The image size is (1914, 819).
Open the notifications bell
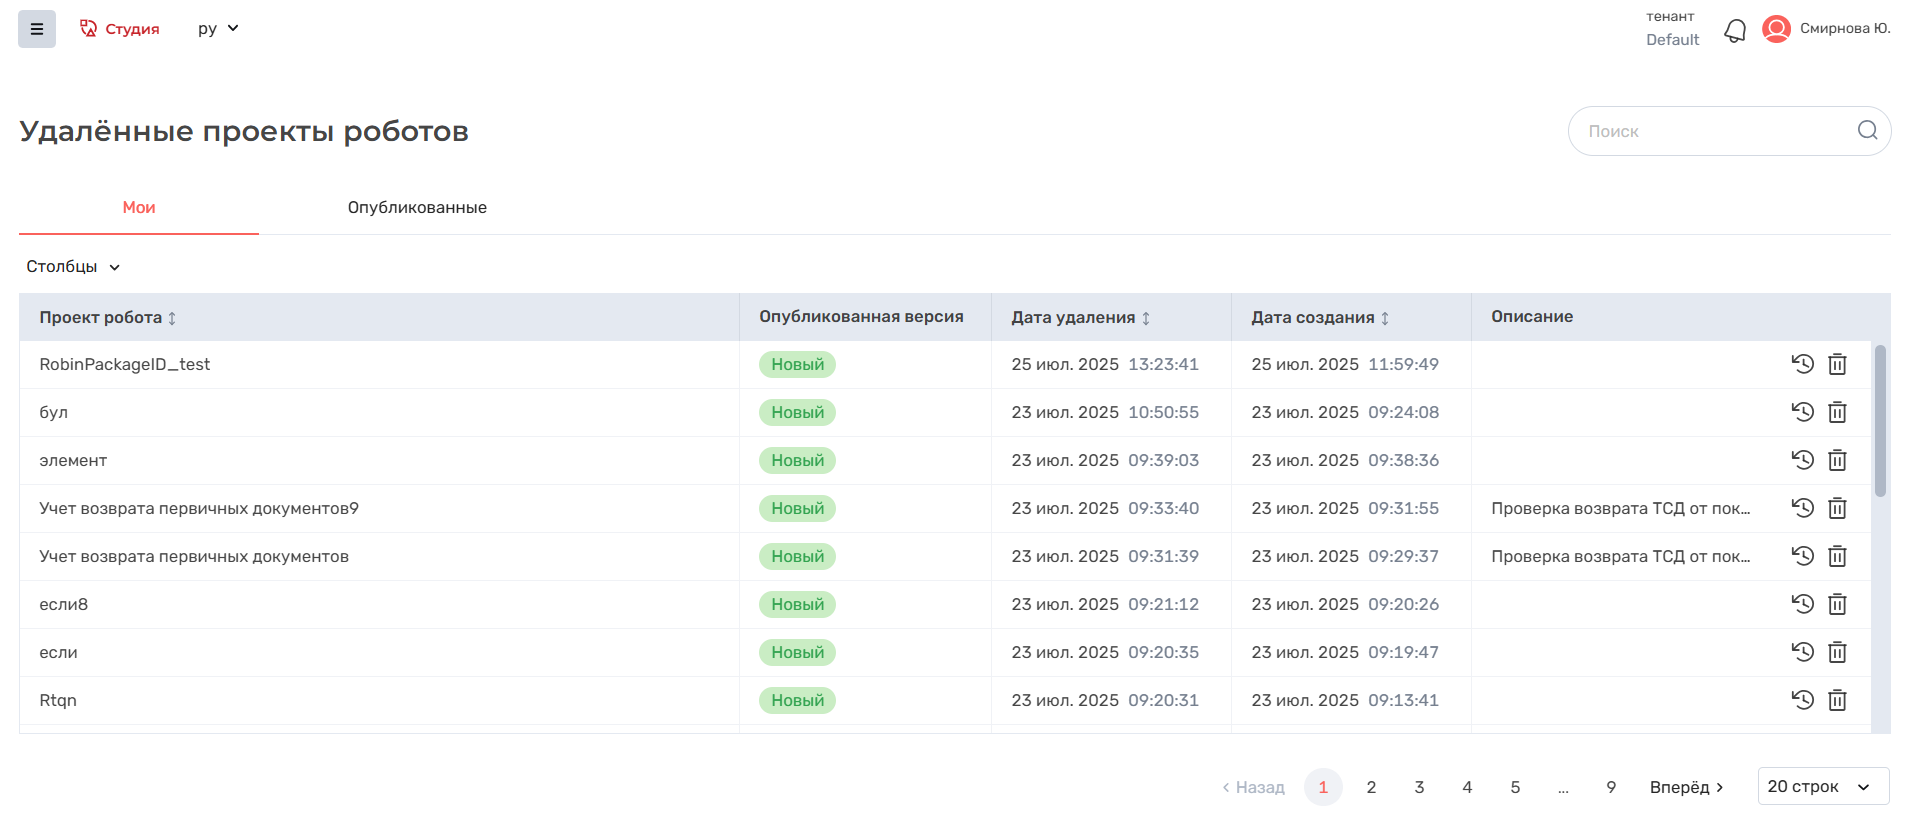(x=1735, y=31)
